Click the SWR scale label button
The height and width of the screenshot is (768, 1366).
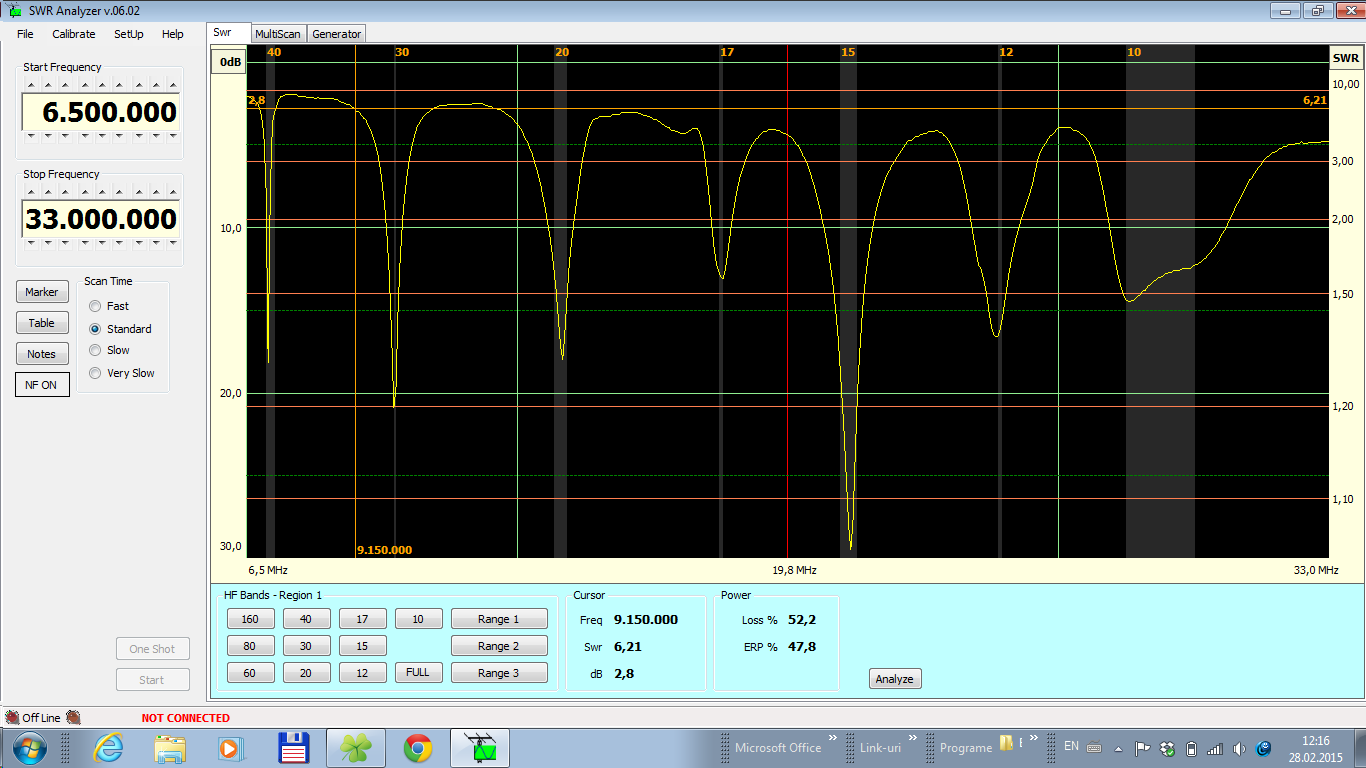pyautogui.click(x=1346, y=58)
